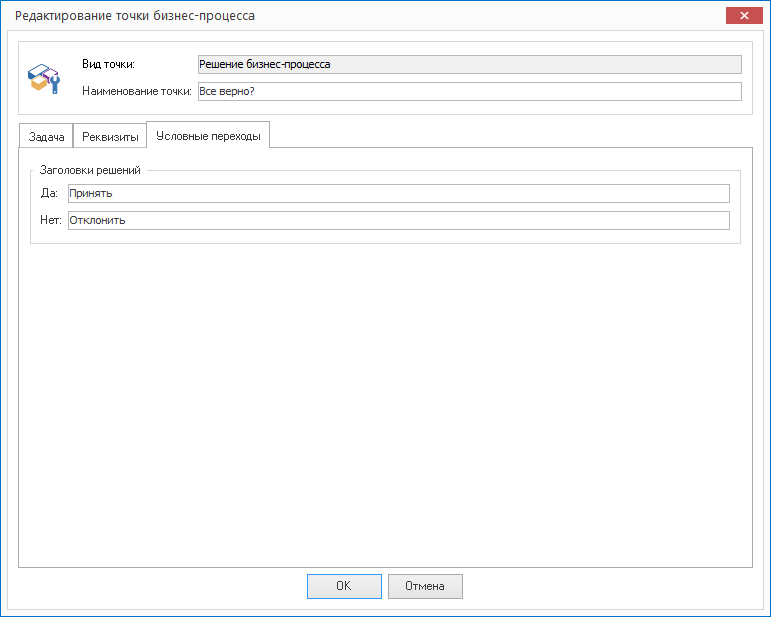Edit the Наименование точки field
771x617 pixels.
tap(470, 91)
